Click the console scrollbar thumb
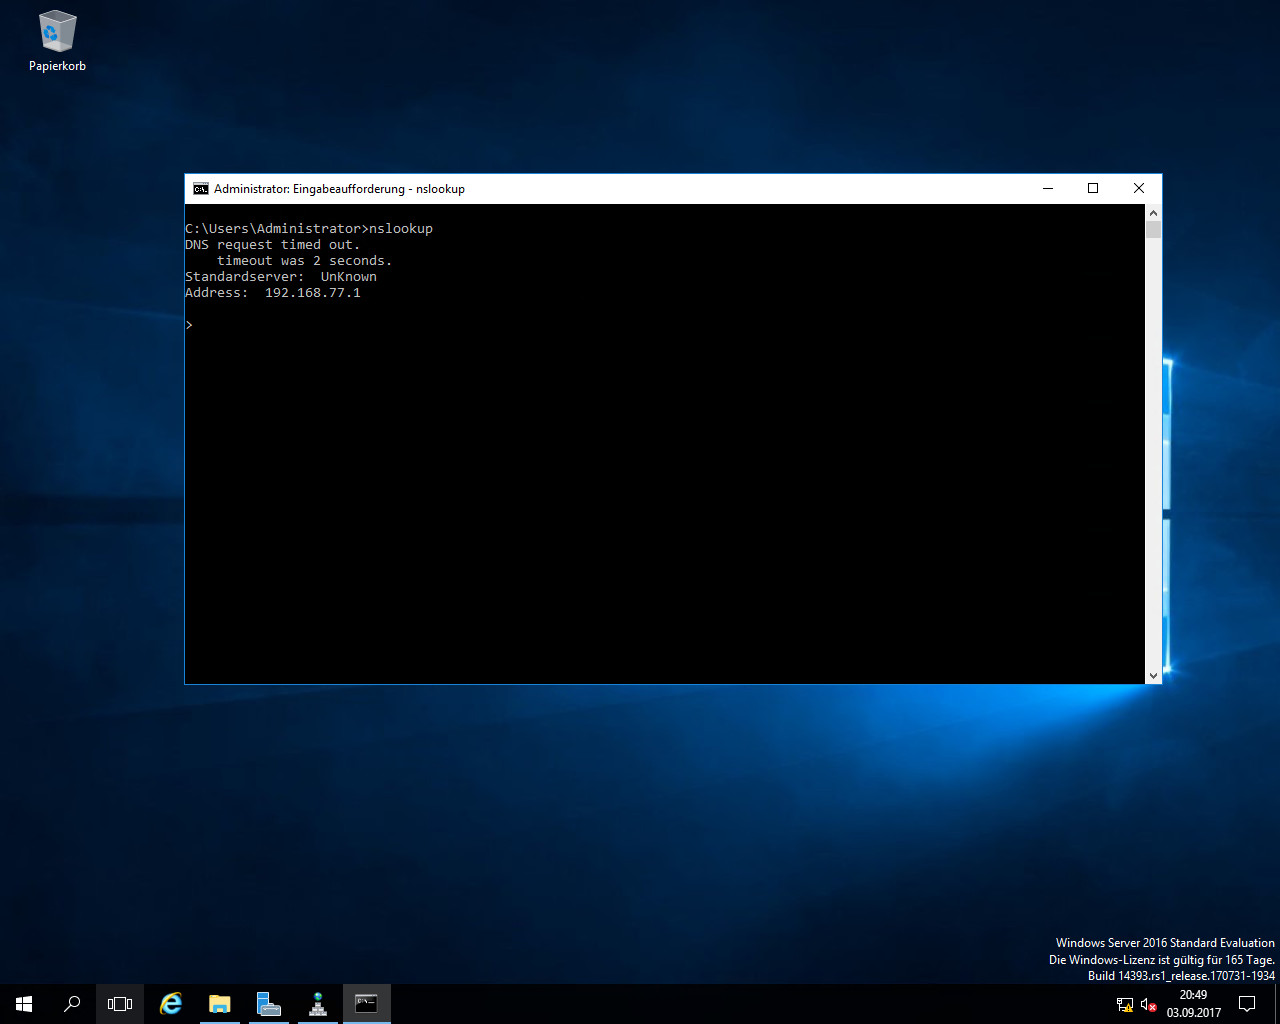This screenshot has width=1280, height=1024. pyautogui.click(x=1153, y=230)
